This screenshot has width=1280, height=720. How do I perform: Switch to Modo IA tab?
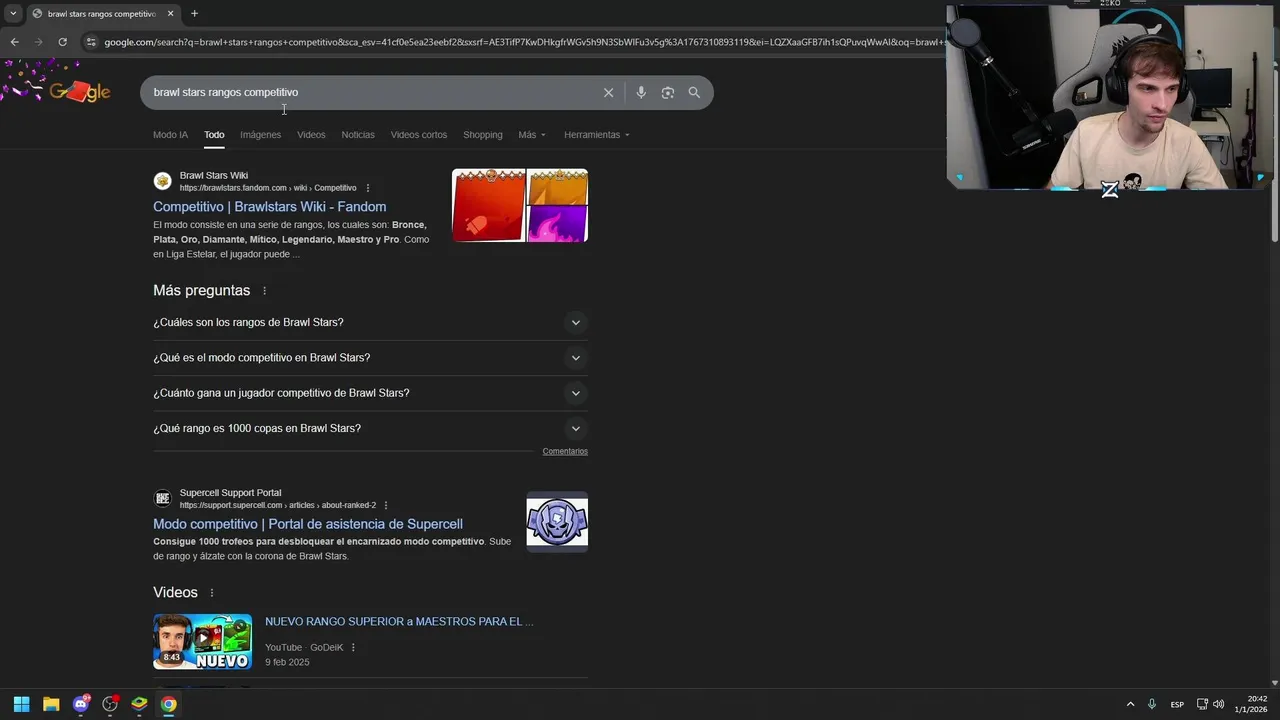(170, 135)
